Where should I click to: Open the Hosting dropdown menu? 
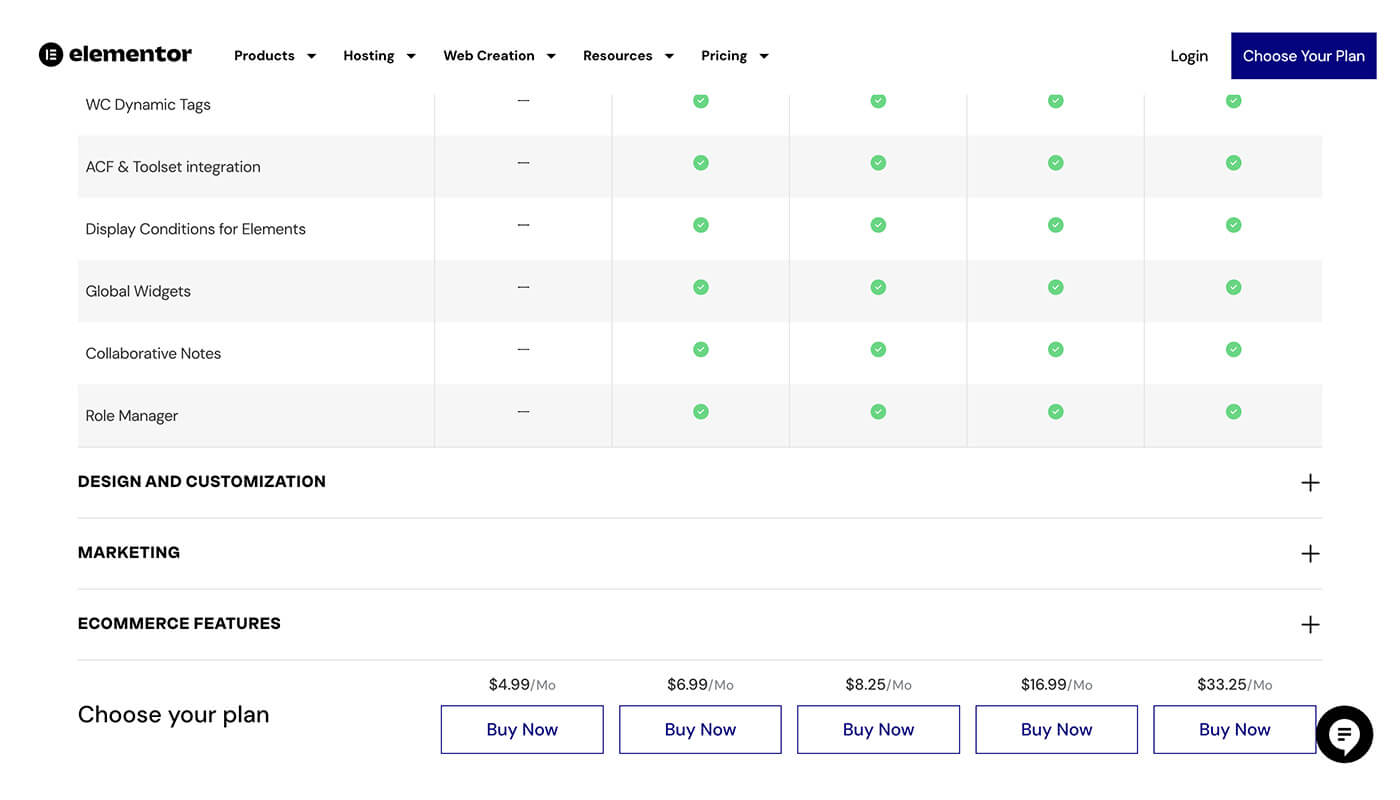point(379,56)
